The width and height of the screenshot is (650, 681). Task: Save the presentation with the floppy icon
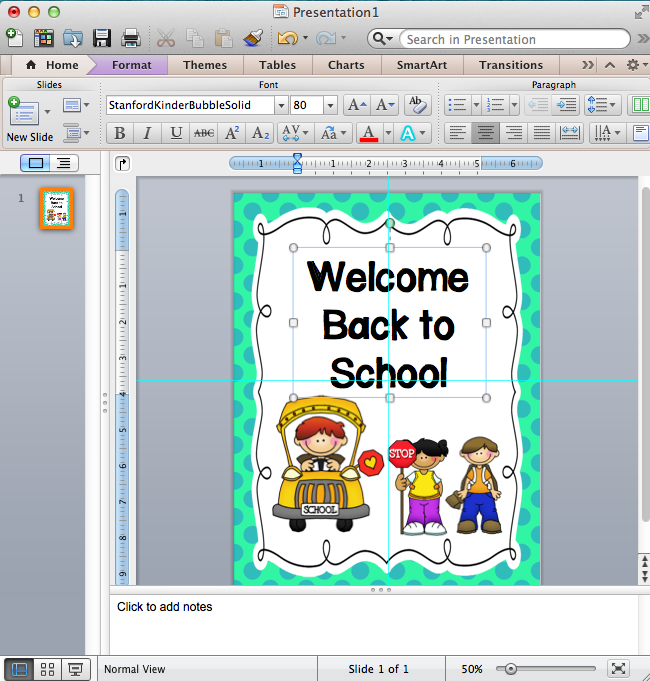[x=102, y=38]
